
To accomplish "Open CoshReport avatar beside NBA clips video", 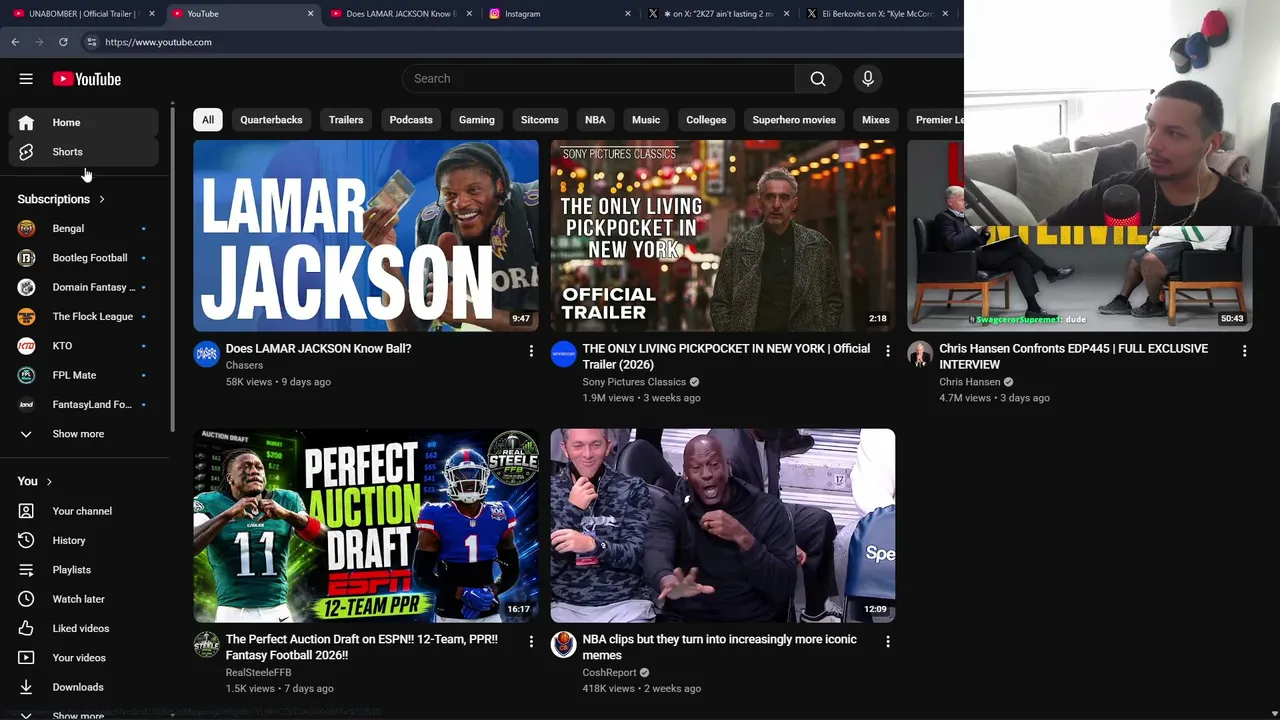I will click(564, 645).
